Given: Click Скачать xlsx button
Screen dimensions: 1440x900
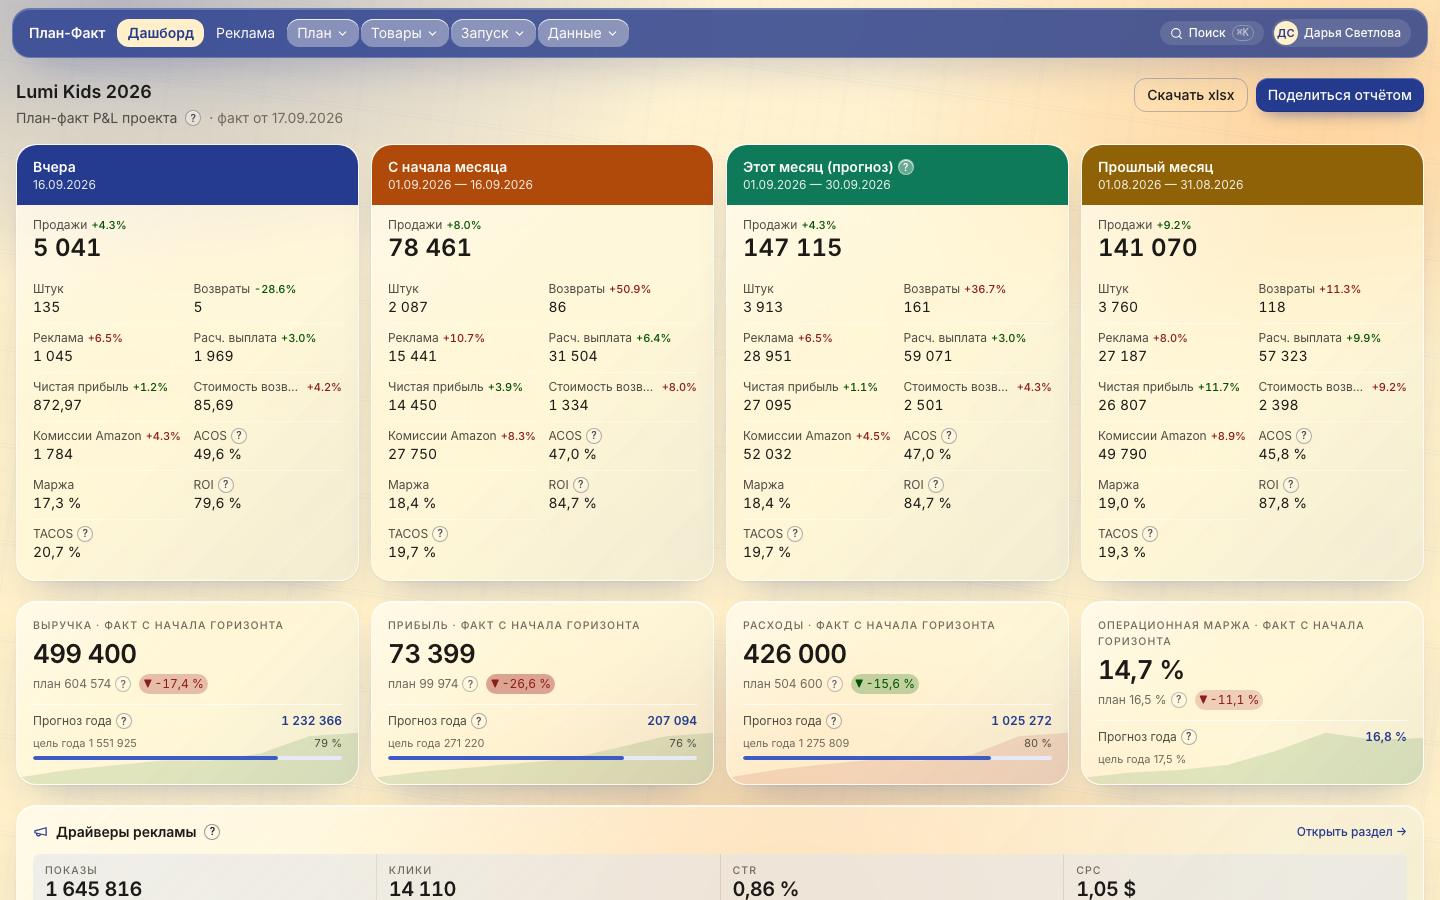Looking at the screenshot, I should 1191,95.
